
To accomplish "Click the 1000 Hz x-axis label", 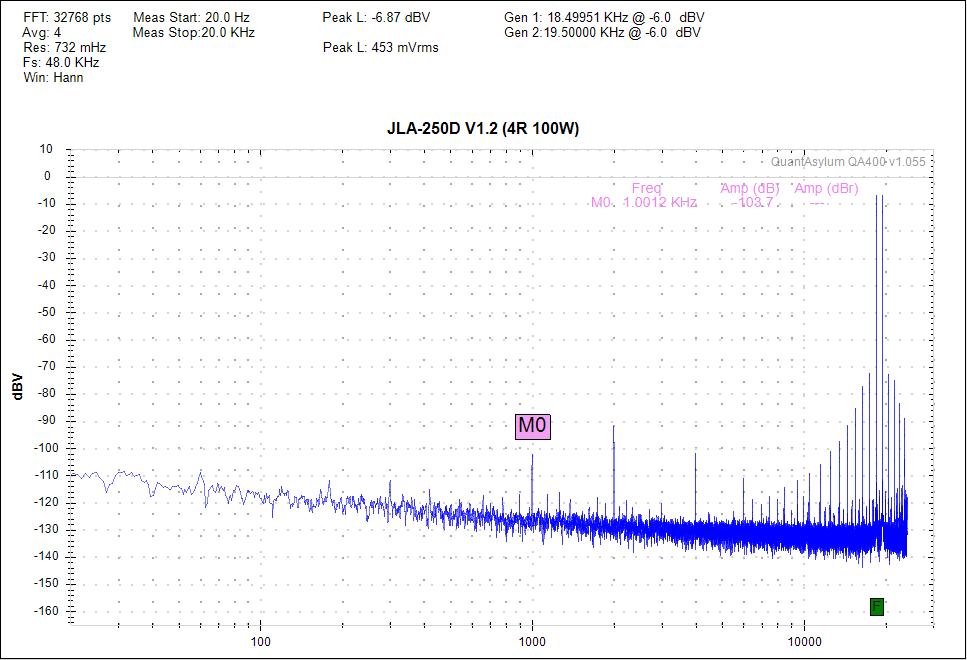I will click(x=532, y=641).
